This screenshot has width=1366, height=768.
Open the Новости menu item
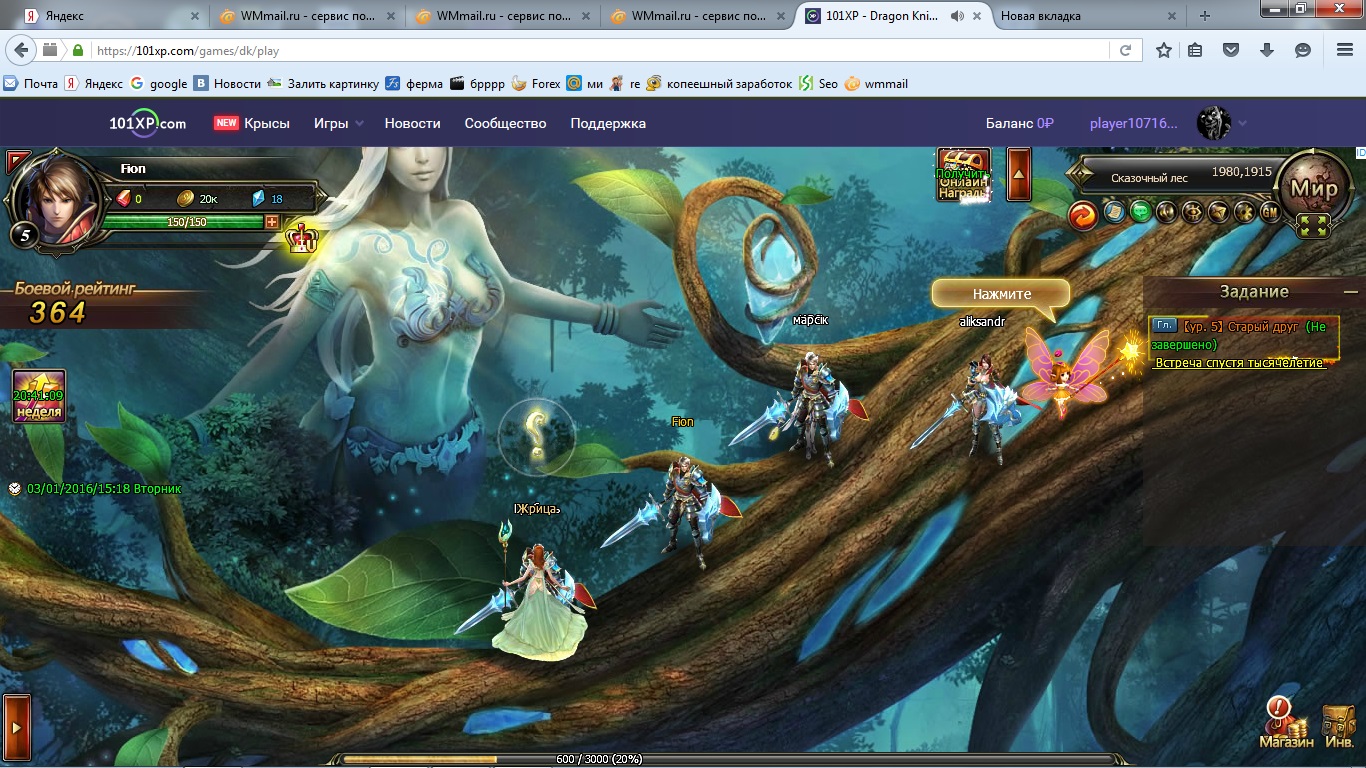[412, 123]
